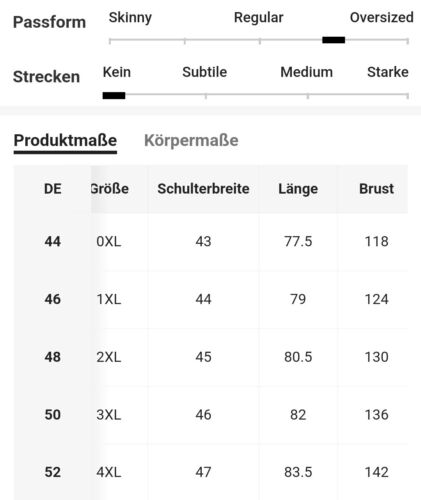Click the Oversized fit label
This screenshot has width=421, height=500.
click(382, 17)
